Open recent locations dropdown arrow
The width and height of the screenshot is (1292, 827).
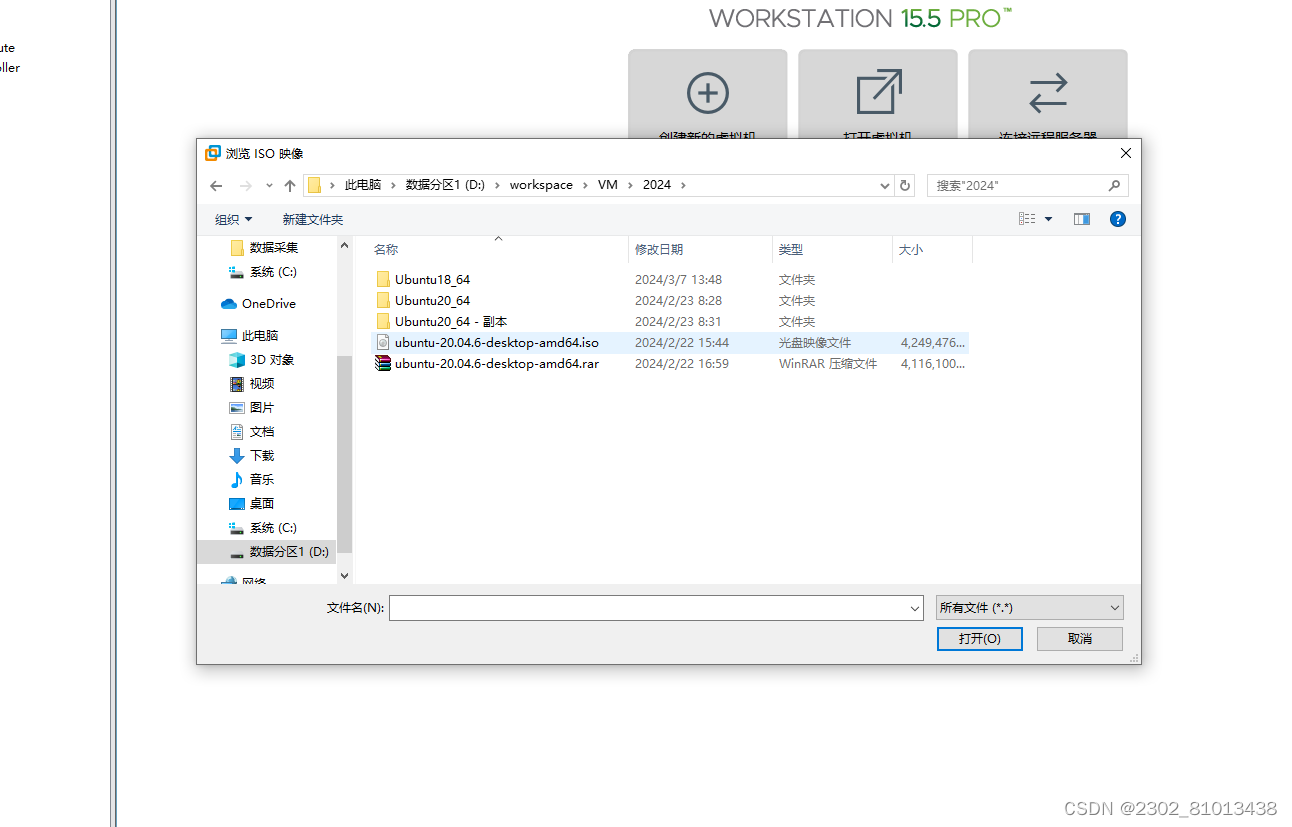pyautogui.click(x=269, y=186)
